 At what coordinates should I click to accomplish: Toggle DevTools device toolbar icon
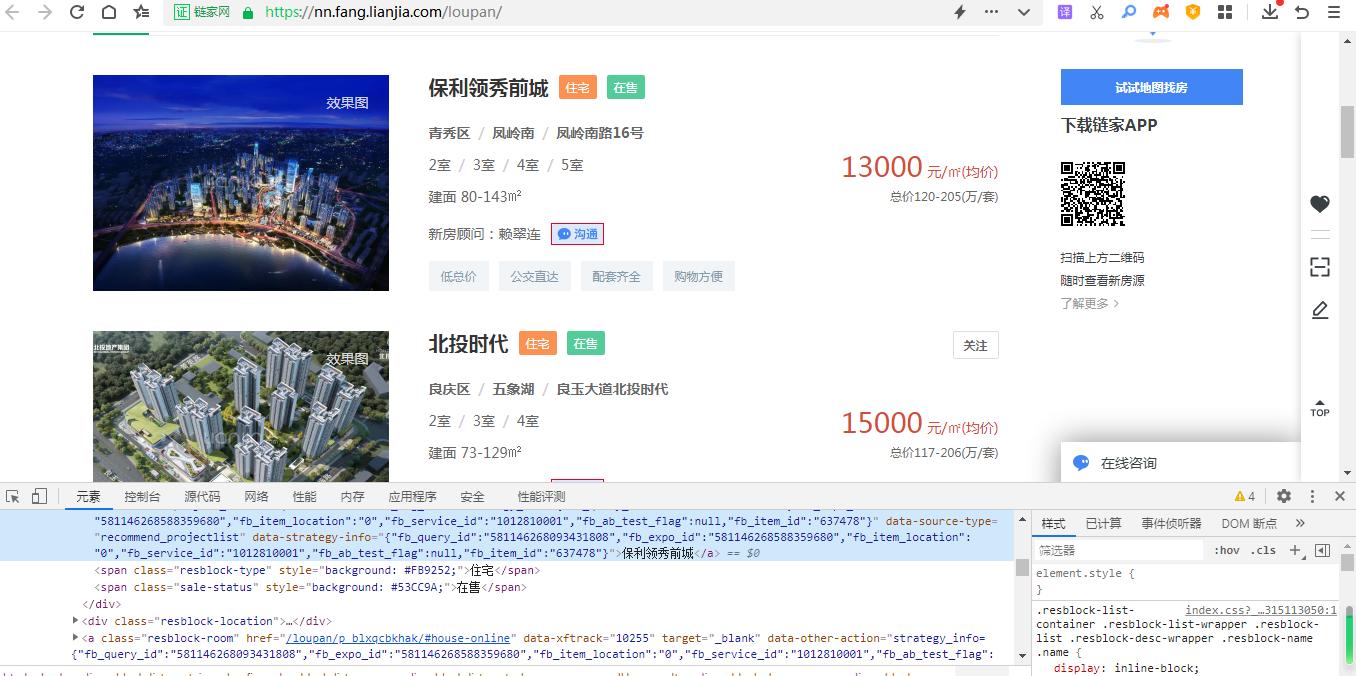click(x=39, y=496)
